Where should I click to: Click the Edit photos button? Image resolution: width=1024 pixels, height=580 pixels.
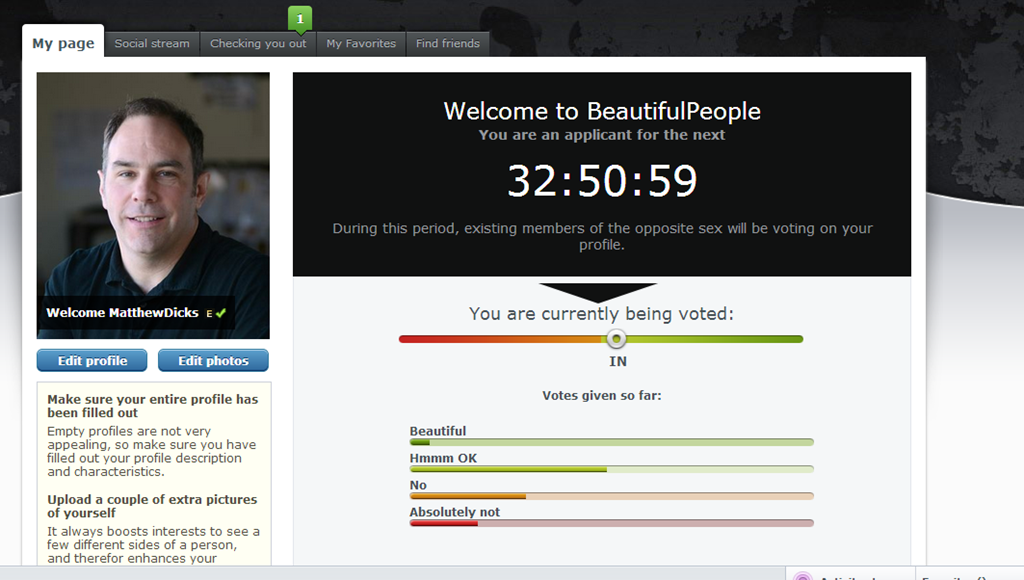(x=214, y=361)
